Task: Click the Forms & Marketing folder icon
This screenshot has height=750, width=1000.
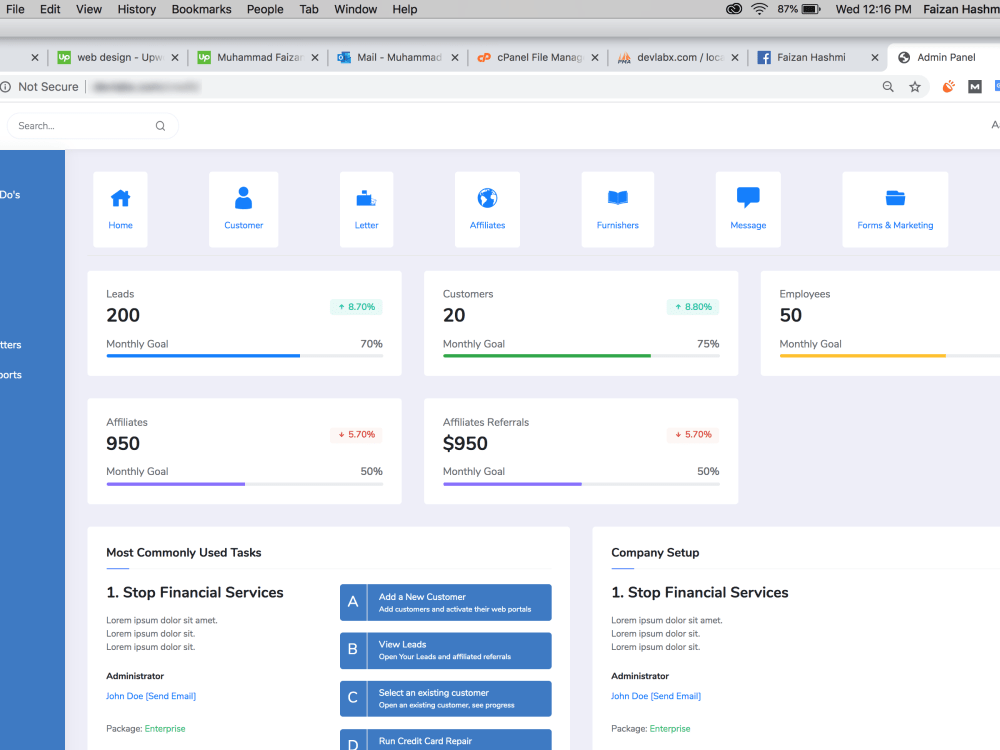Action: [x=895, y=198]
